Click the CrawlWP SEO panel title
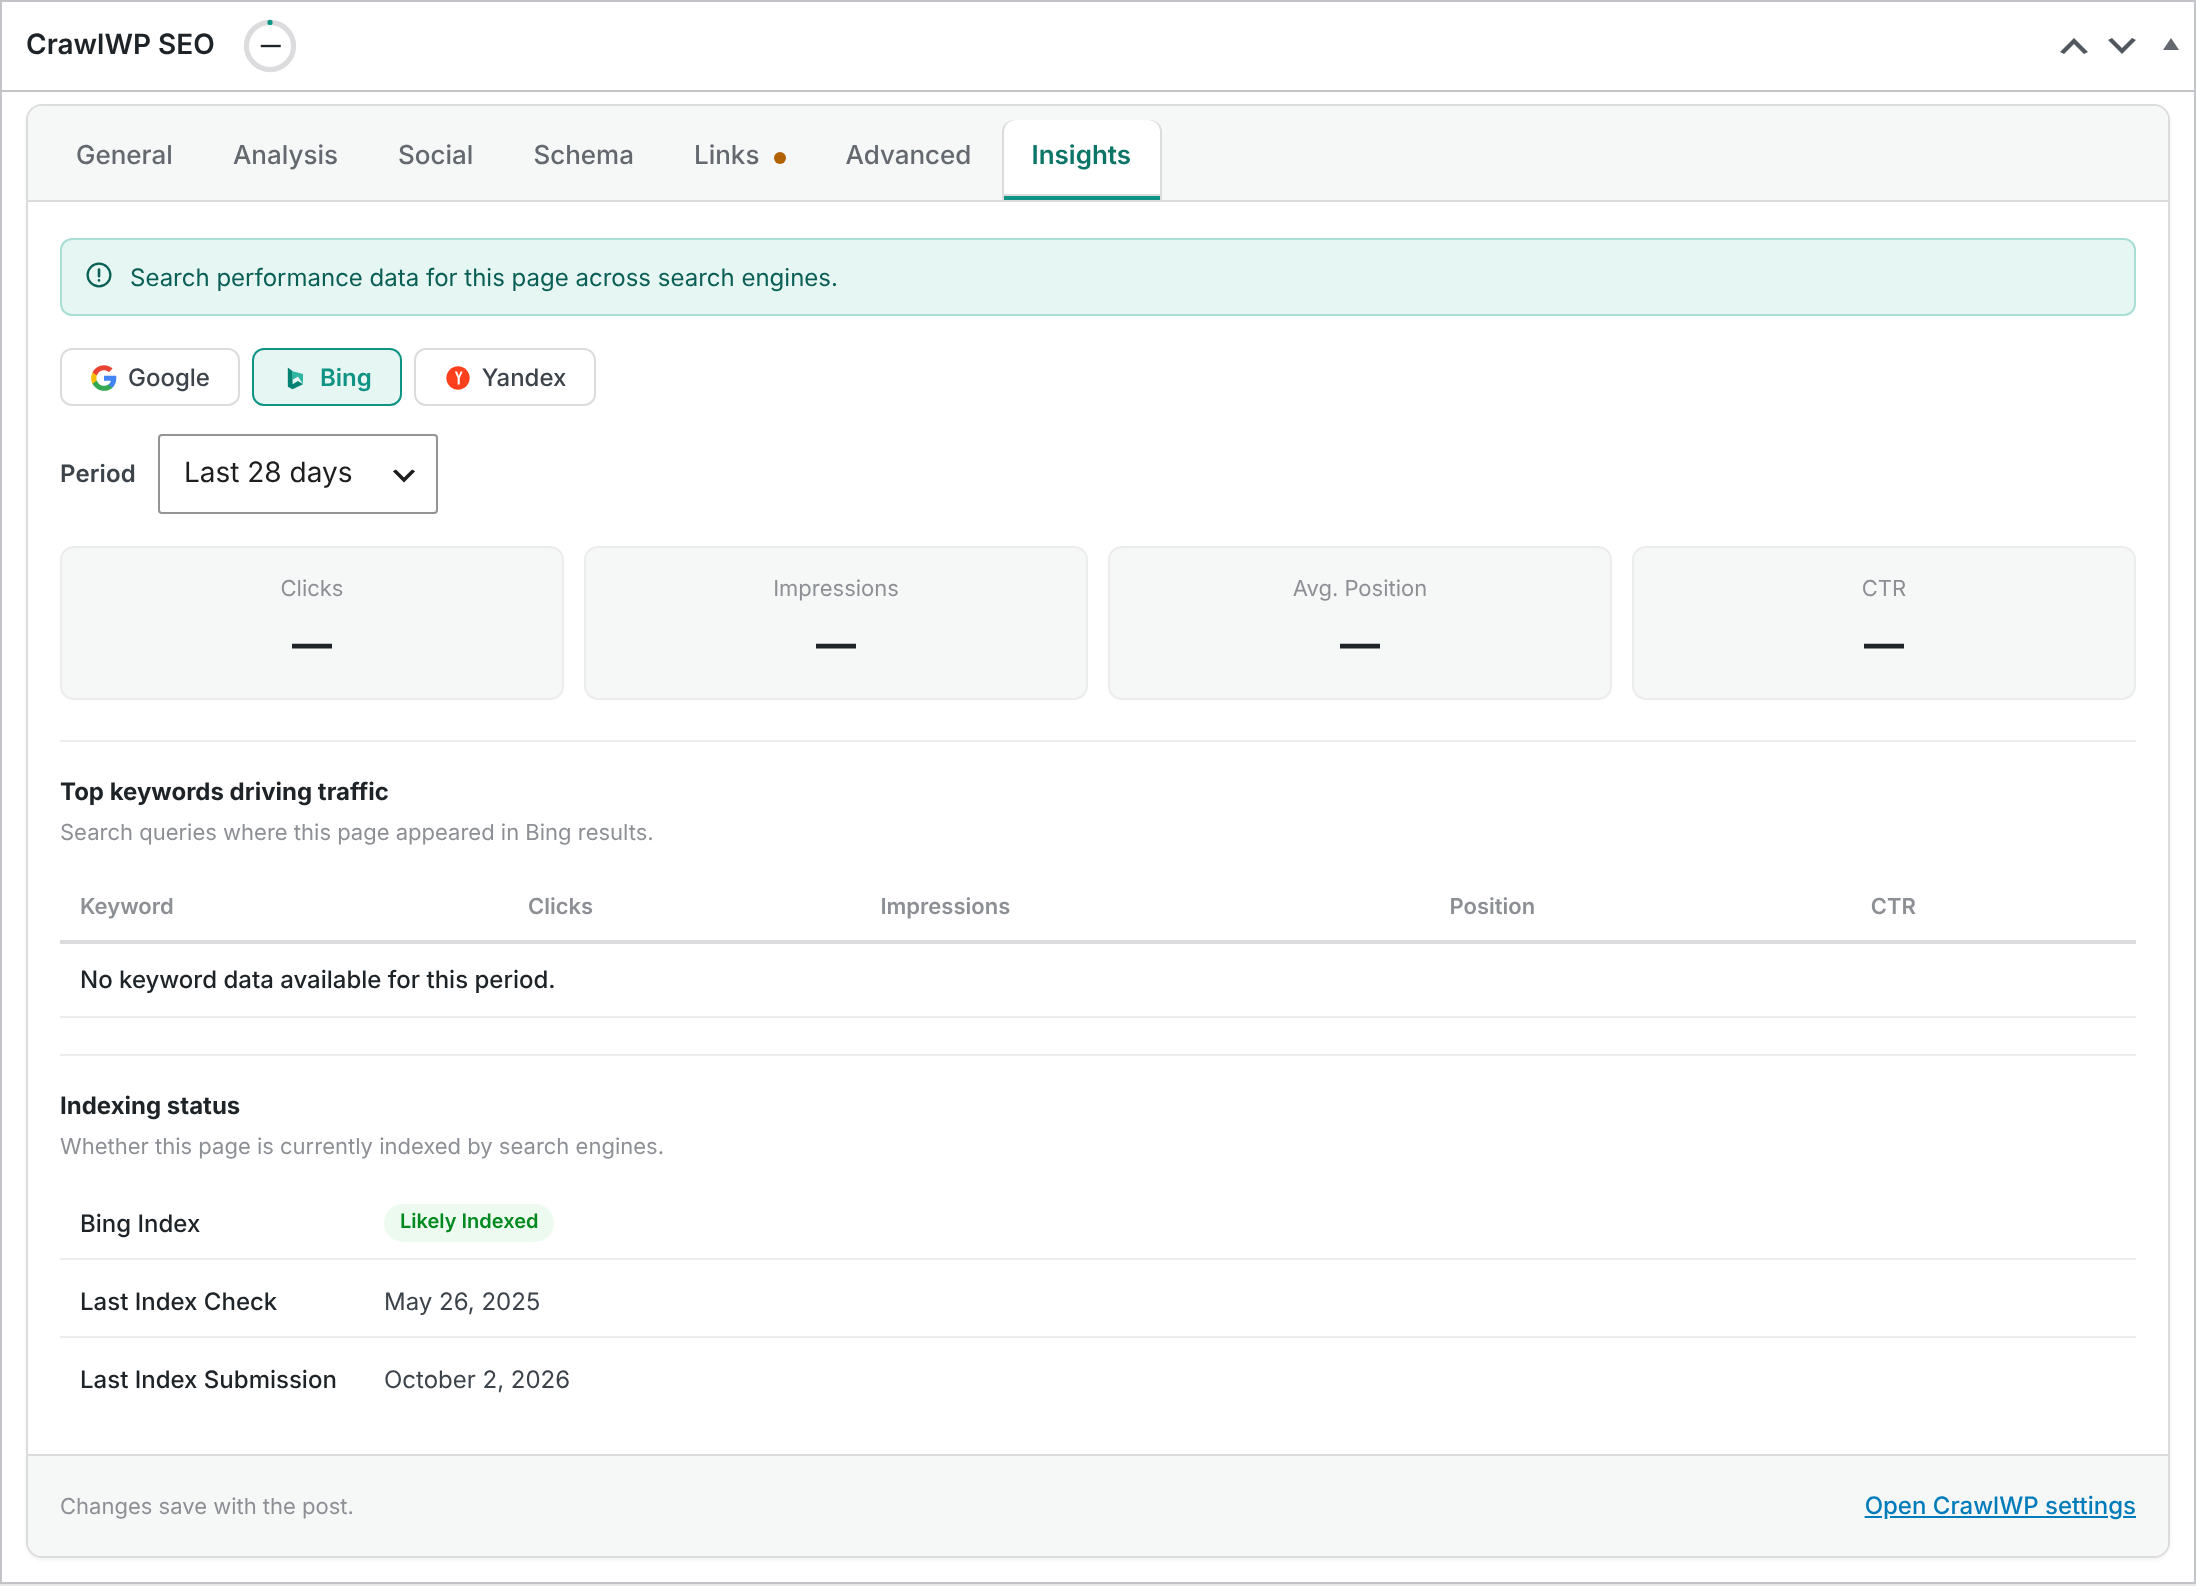 click(120, 45)
